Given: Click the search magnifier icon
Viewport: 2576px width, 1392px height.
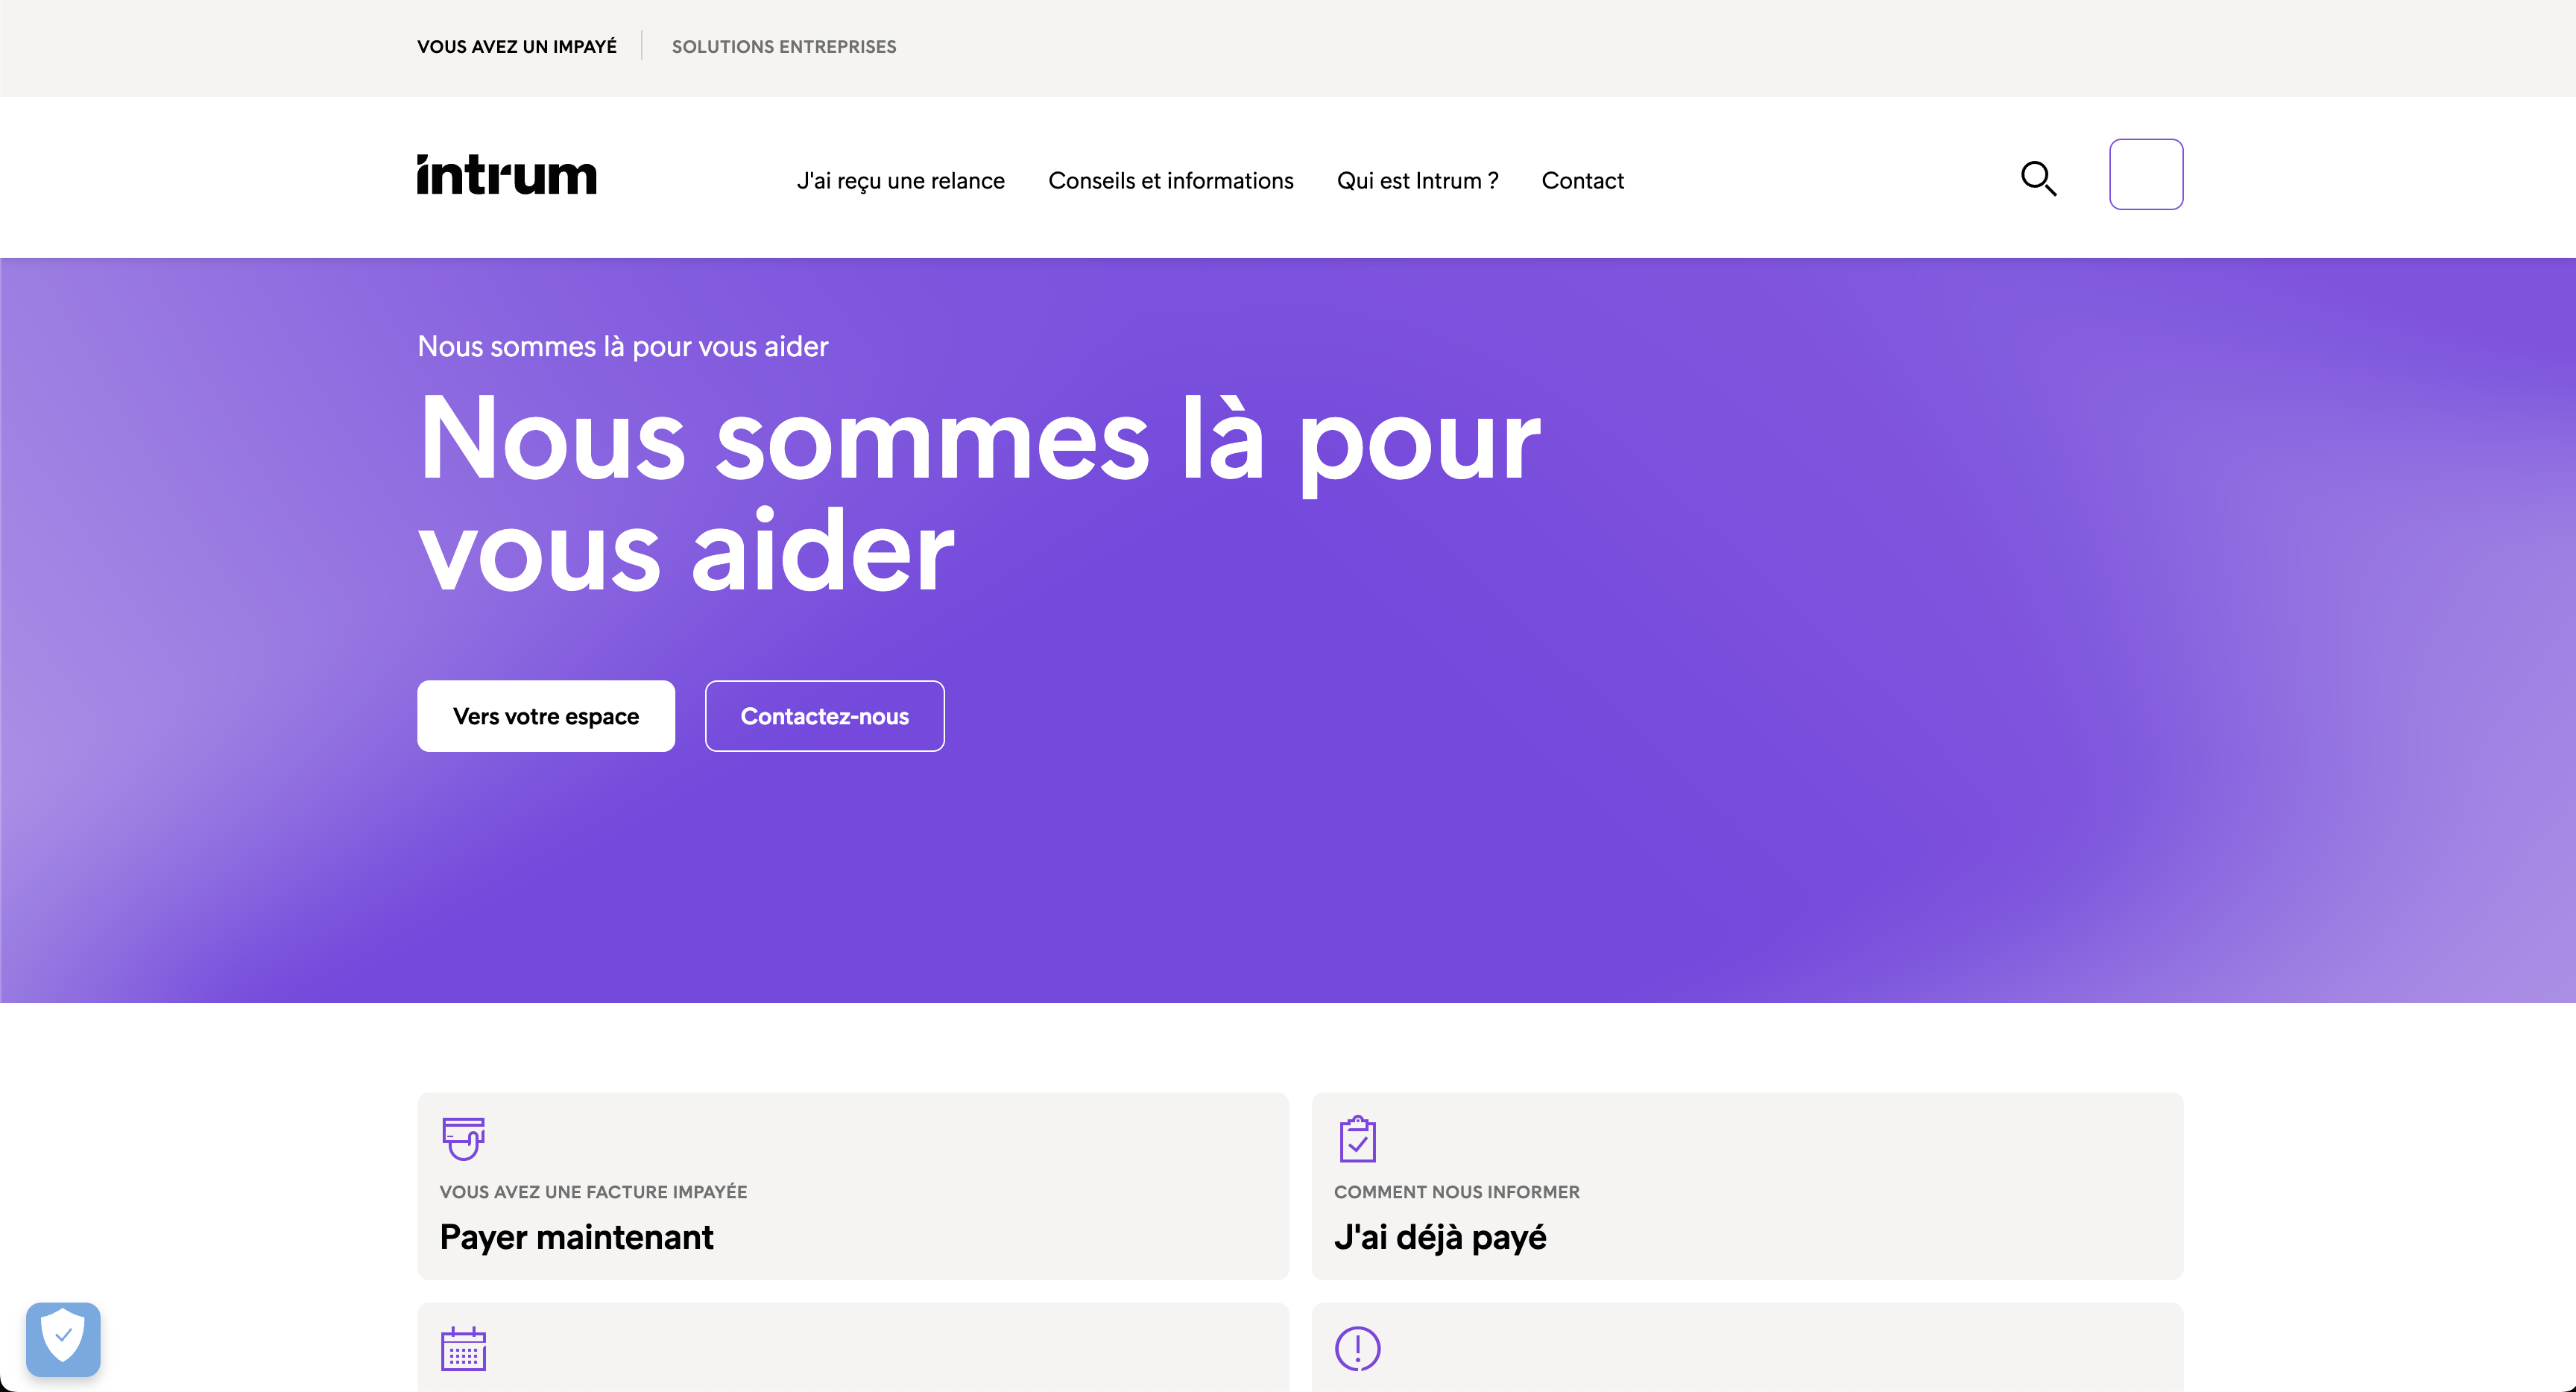Looking at the screenshot, I should pos(2038,179).
